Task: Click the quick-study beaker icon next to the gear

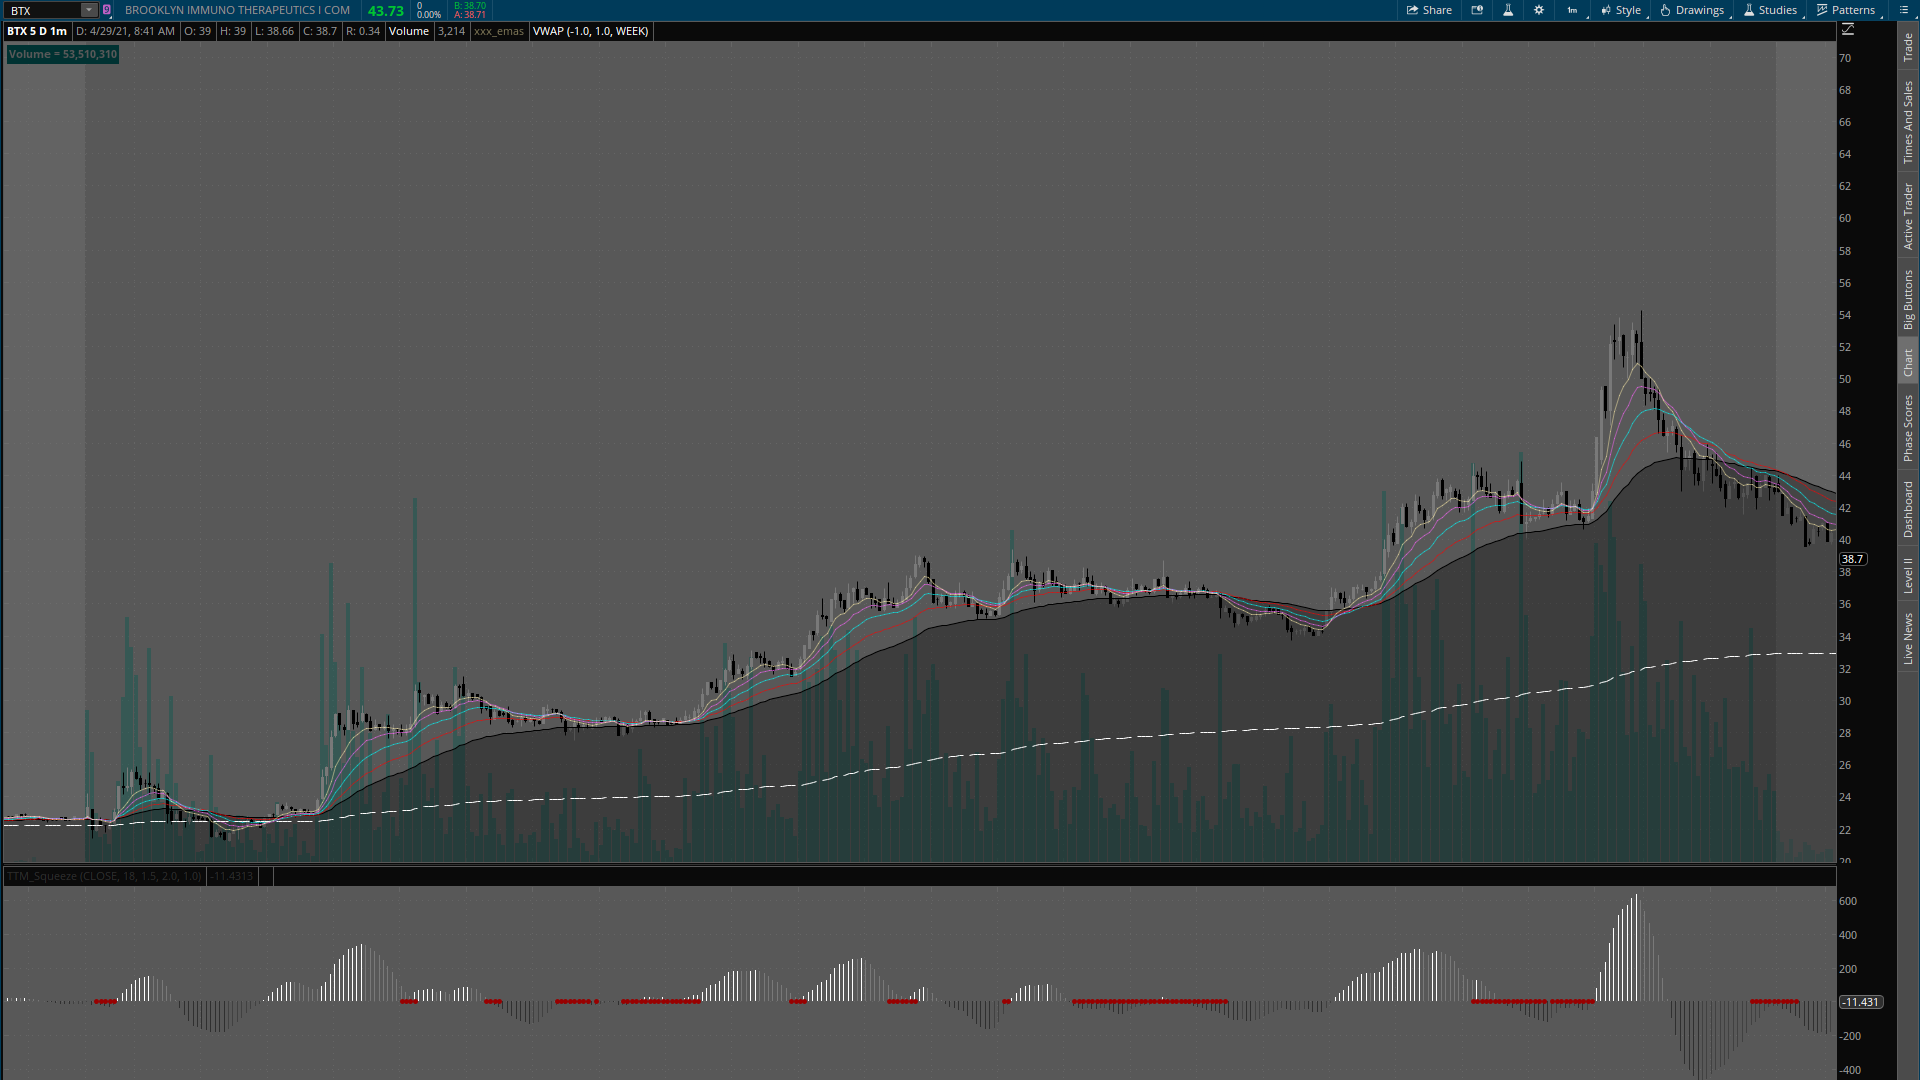Action: [1508, 10]
